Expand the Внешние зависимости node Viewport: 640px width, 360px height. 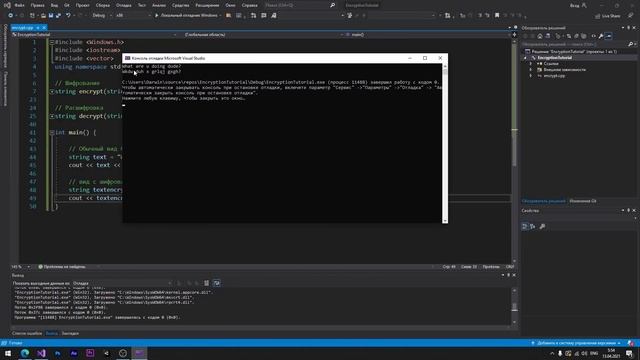(x=531, y=70)
